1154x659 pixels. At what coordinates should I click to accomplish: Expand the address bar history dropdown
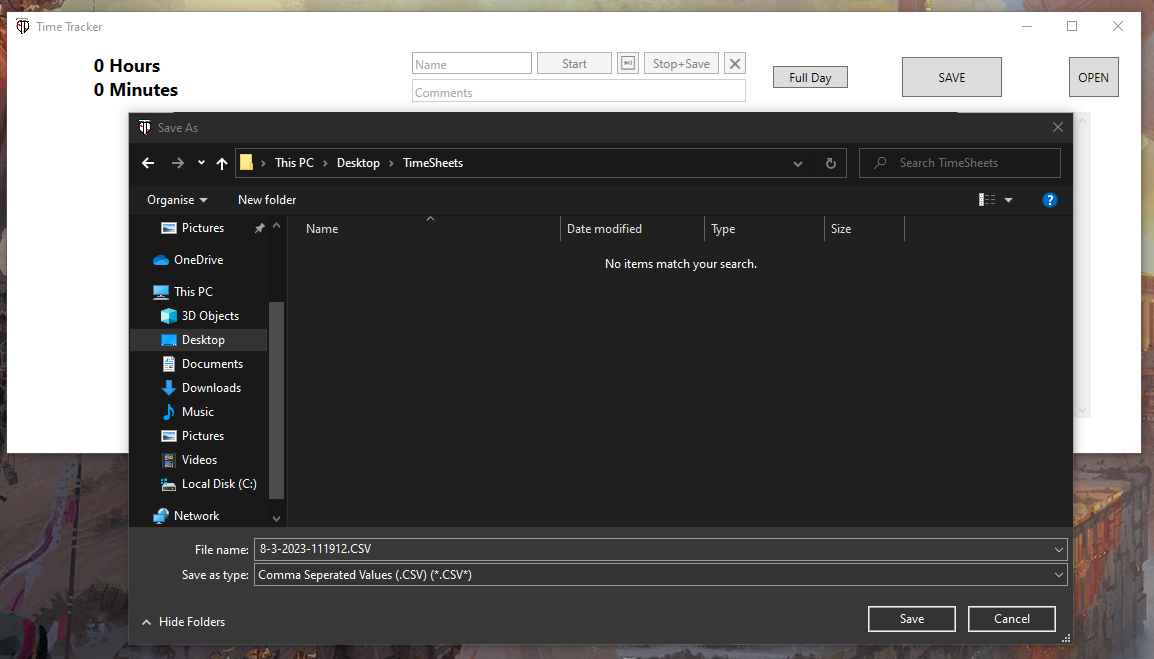(x=798, y=163)
